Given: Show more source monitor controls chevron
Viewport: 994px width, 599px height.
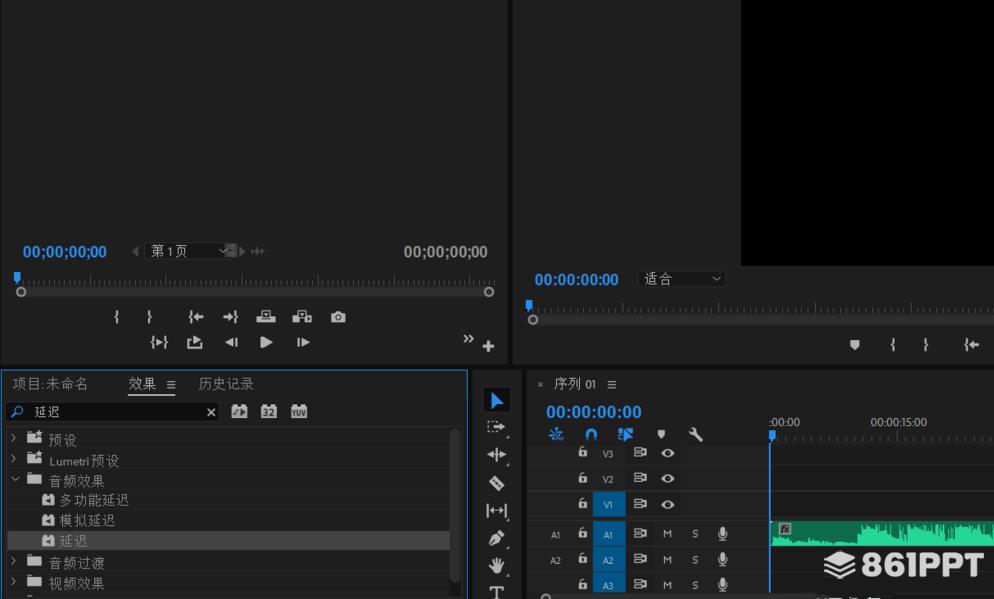Looking at the screenshot, I should tap(468, 338).
